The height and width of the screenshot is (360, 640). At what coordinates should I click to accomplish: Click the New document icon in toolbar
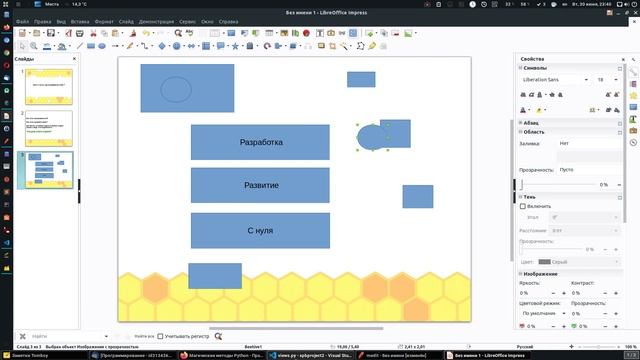[22, 33]
